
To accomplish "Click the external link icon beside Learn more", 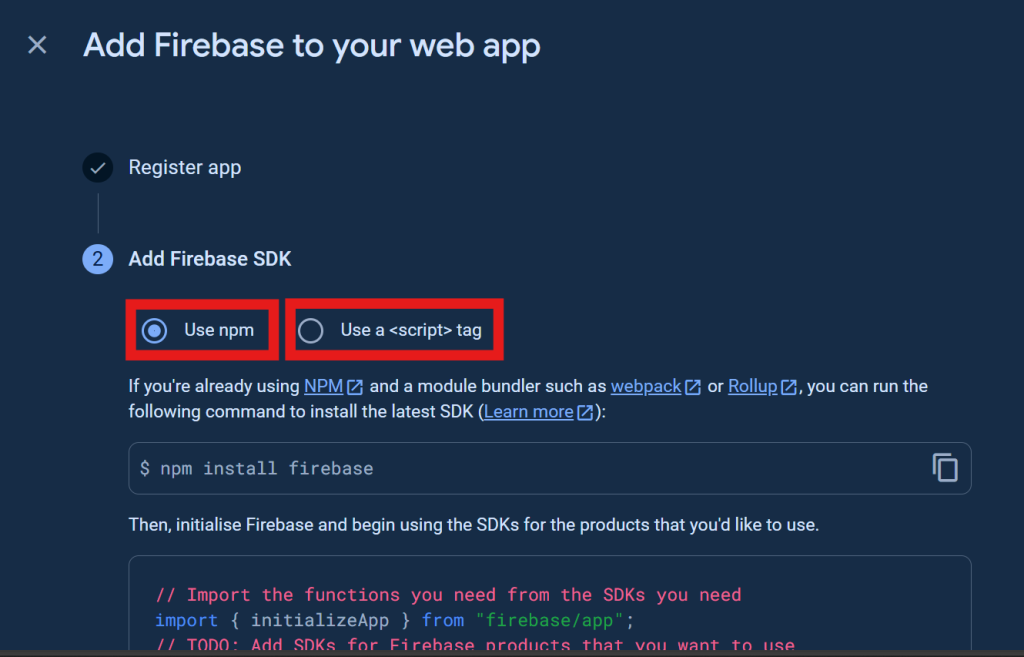I will (585, 411).
